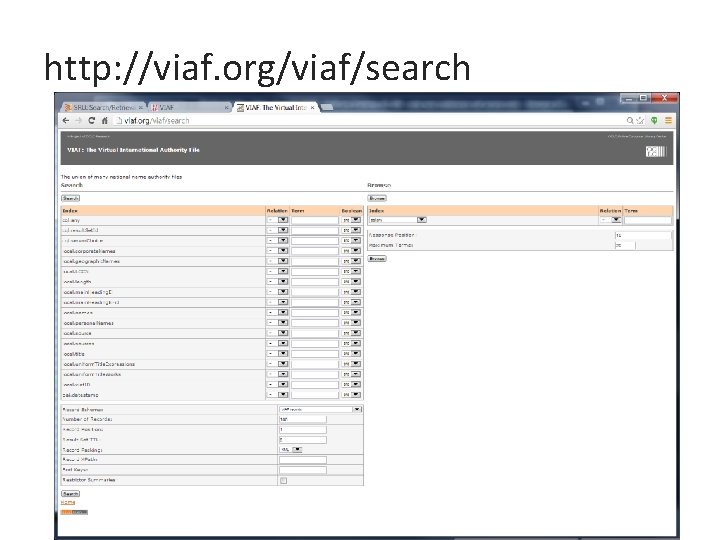Click the Result Set TTL field
720x540 pixels.
pos(303,439)
